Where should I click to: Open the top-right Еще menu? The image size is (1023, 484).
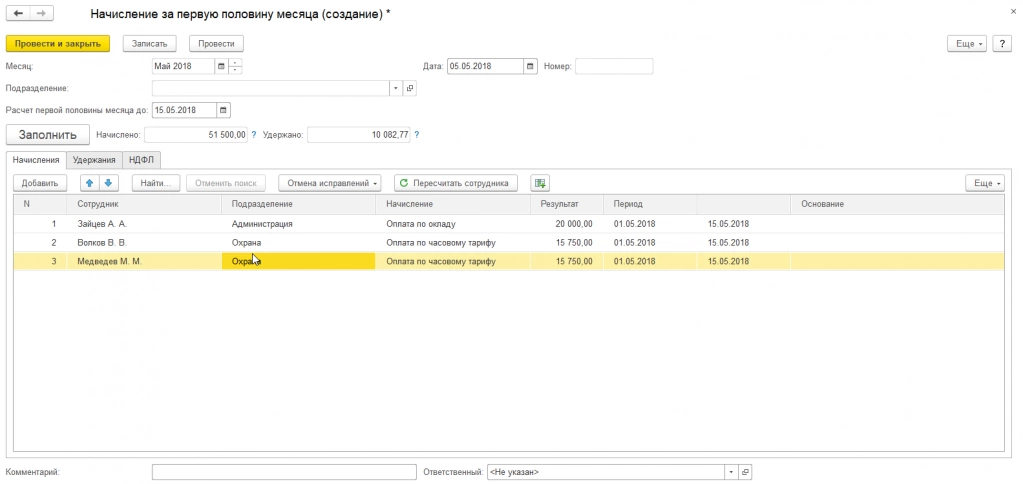966,44
